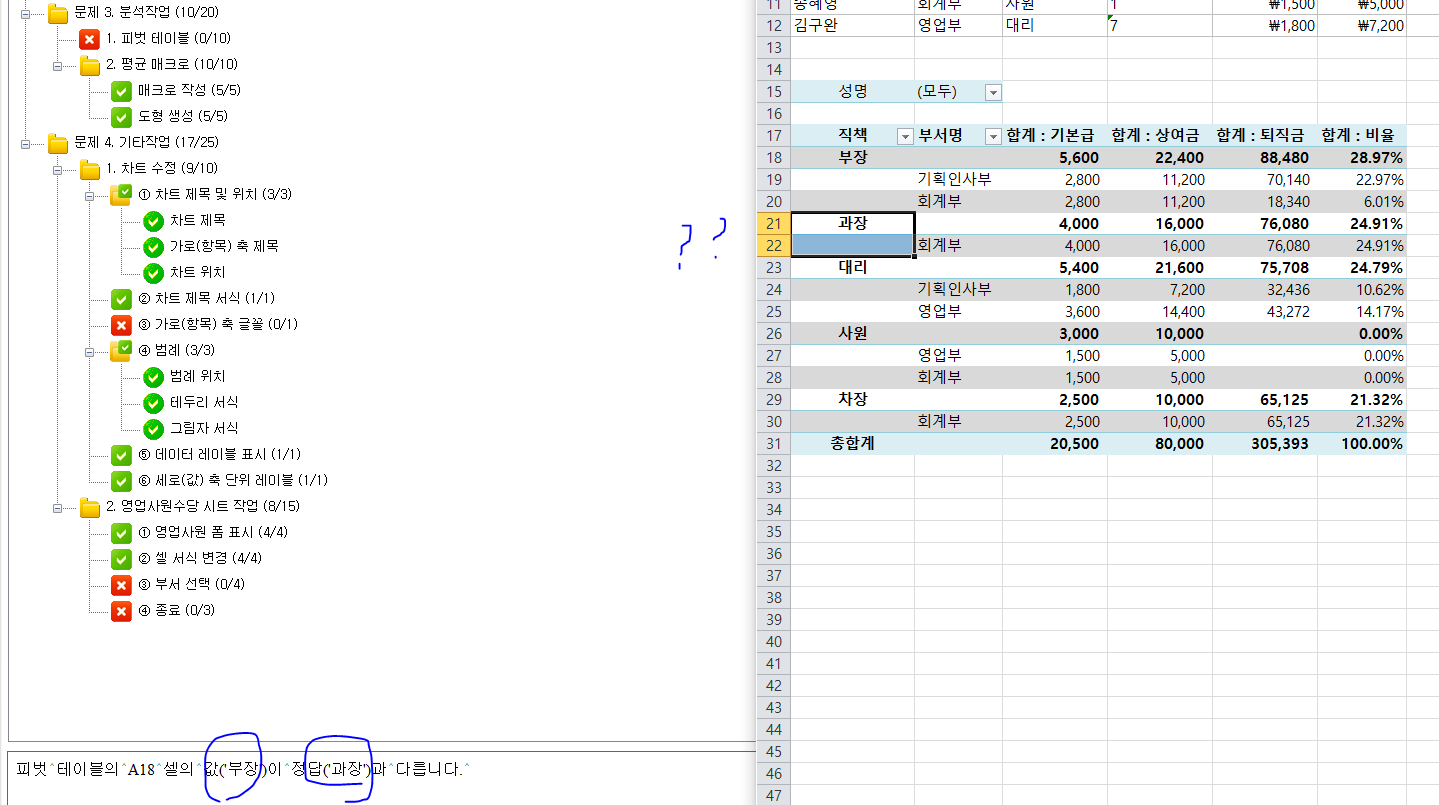Click green check icon for 매크로 작성

(121, 91)
